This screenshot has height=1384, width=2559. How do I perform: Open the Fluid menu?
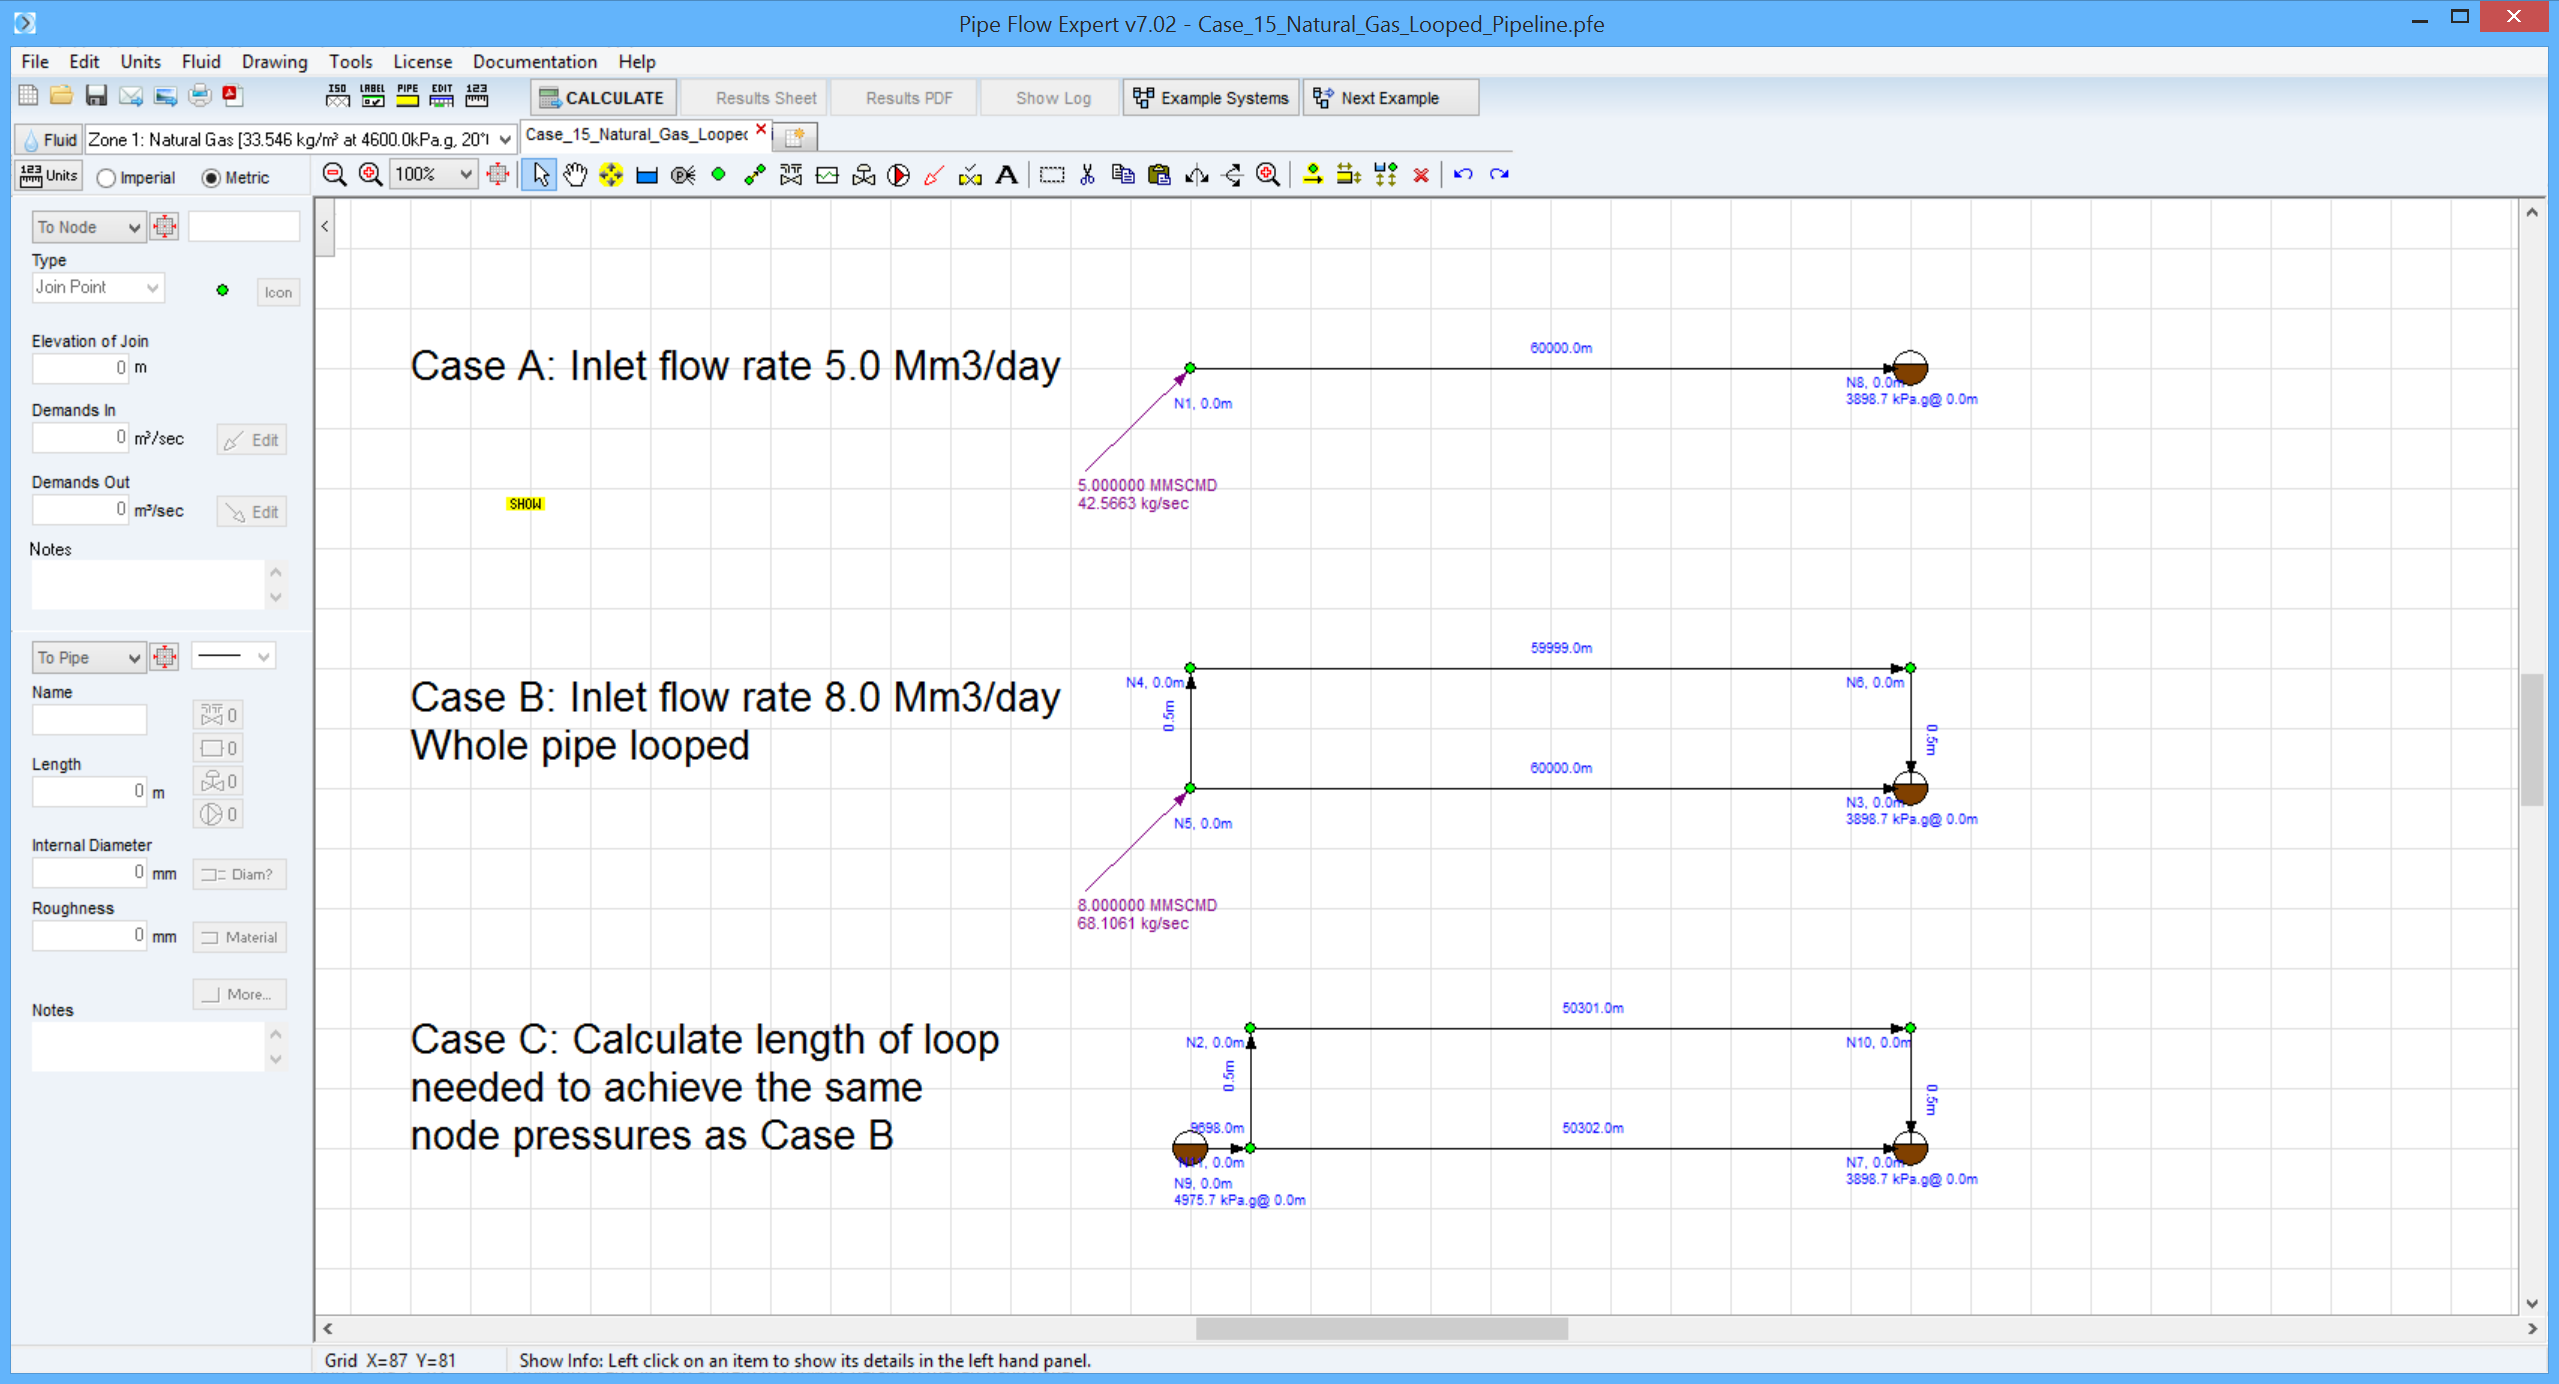click(x=201, y=61)
